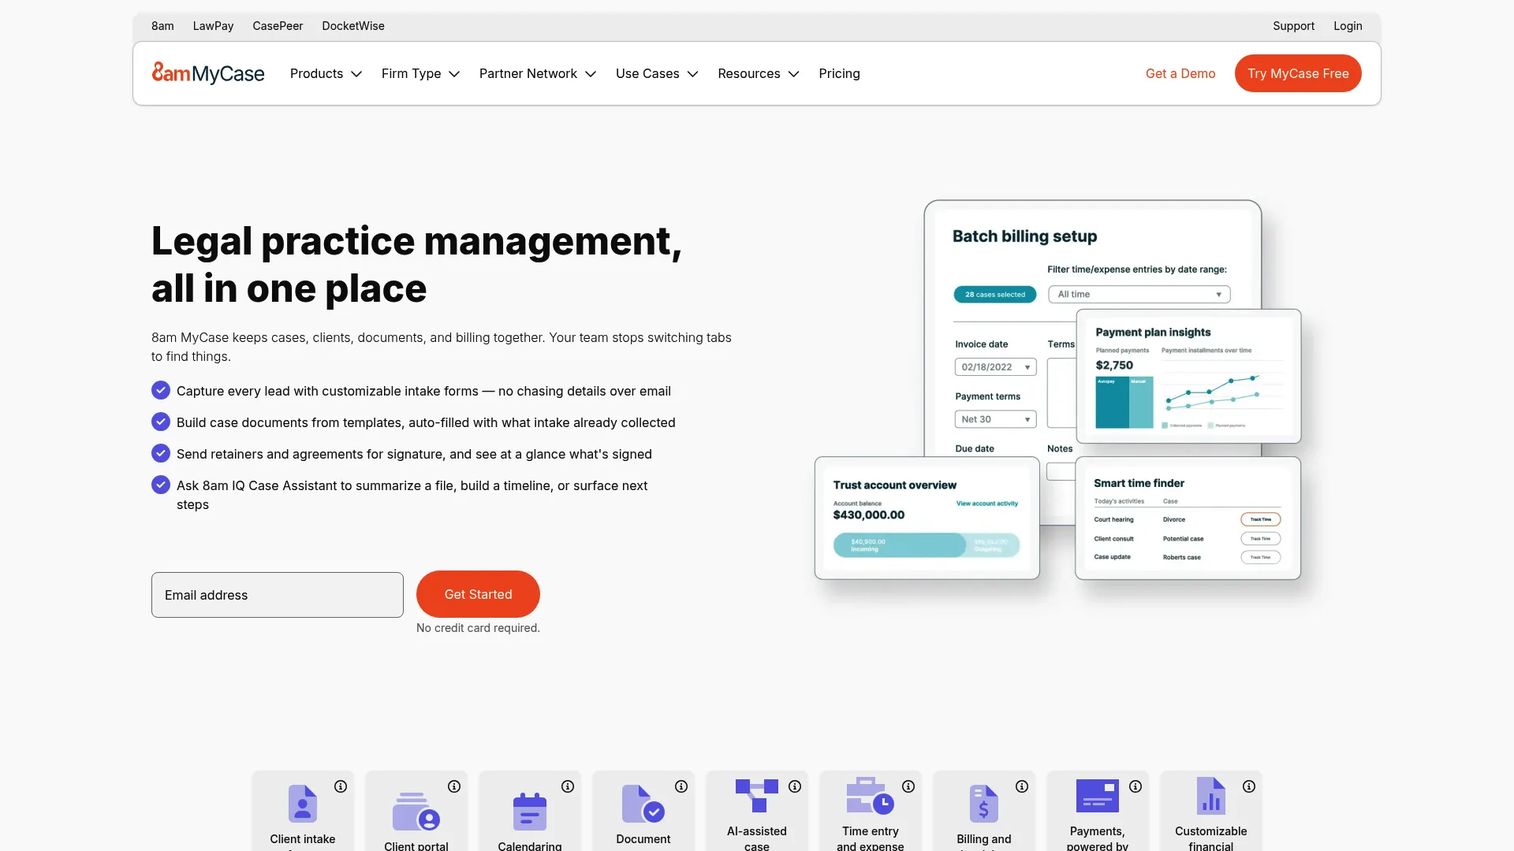Expand the Products dropdown menu

click(x=326, y=74)
